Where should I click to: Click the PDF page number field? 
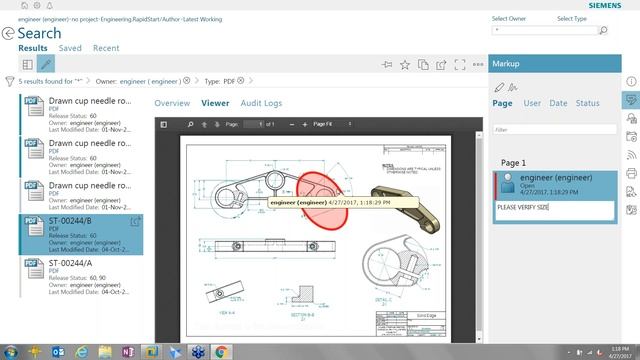point(253,124)
